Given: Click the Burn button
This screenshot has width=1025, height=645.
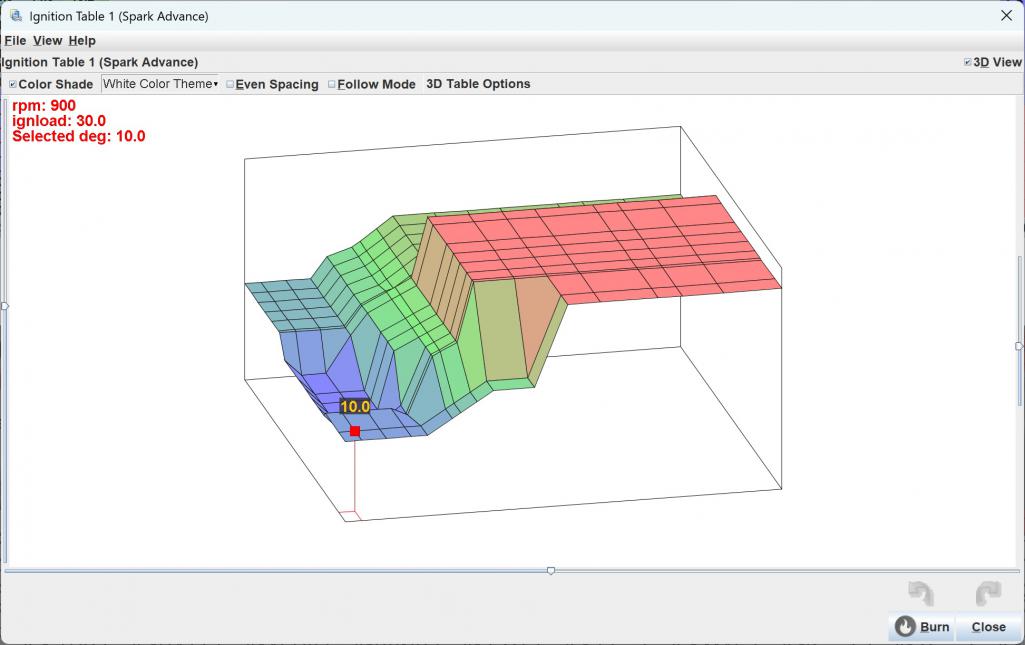Looking at the screenshot, I should pyautogui.click(x=922, y=627).
